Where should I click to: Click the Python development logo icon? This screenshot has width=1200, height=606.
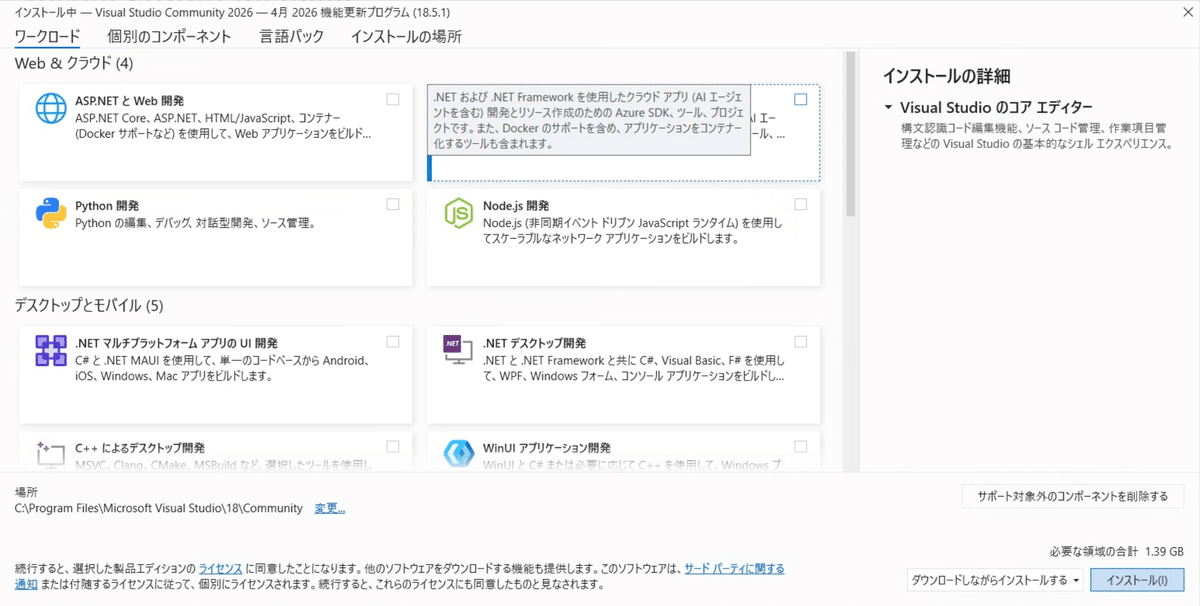coord(51,213)
